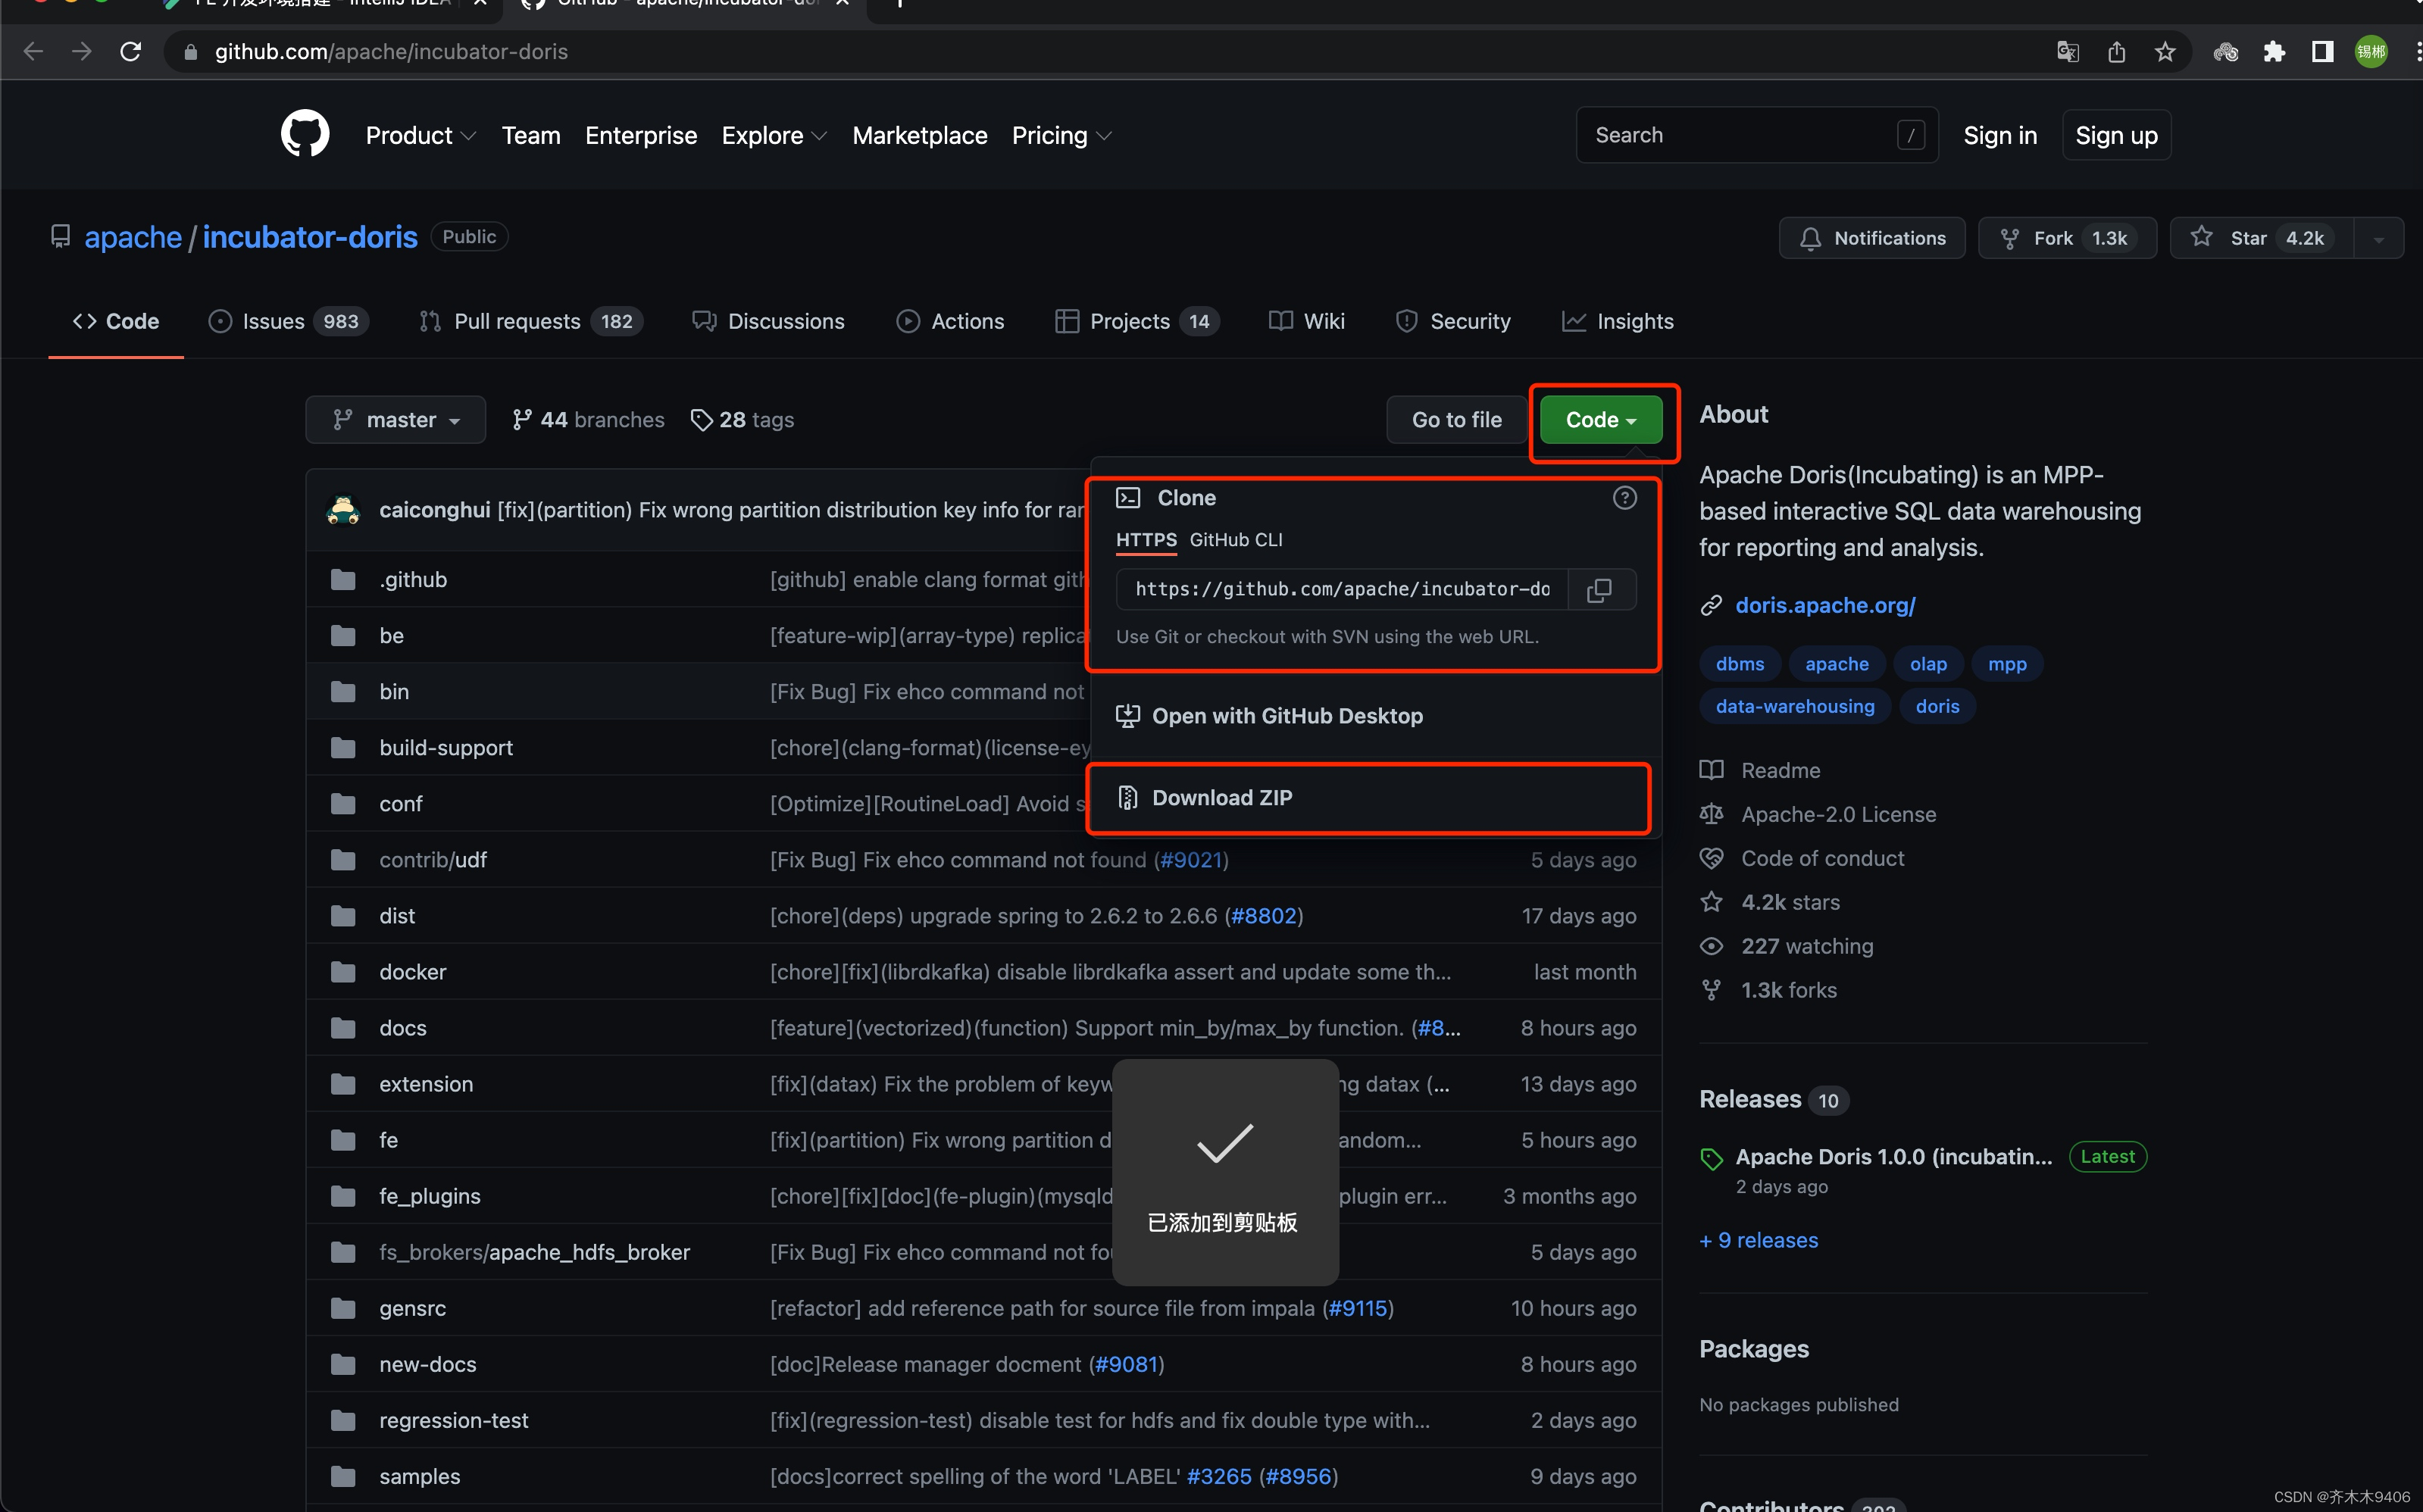Viewport: 2423px width, 1512px height.
Task: Bookmark this page with the star icon
Action: 2165,52
